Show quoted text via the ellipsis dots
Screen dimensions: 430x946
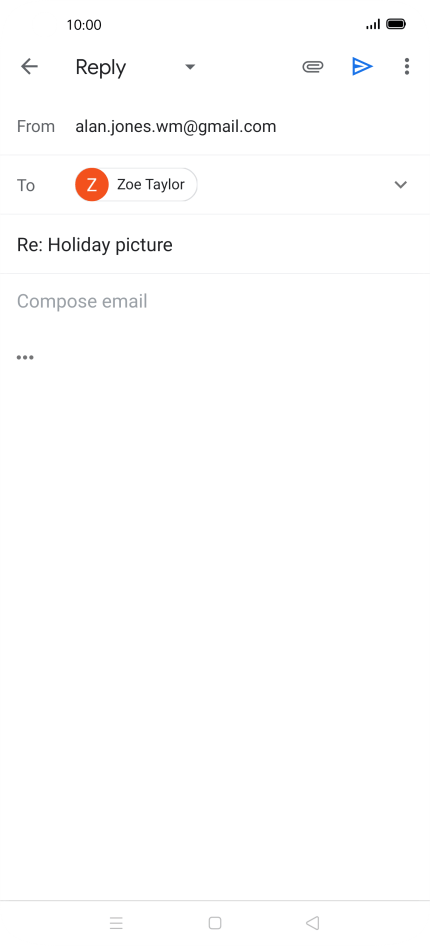coord(25,357)
